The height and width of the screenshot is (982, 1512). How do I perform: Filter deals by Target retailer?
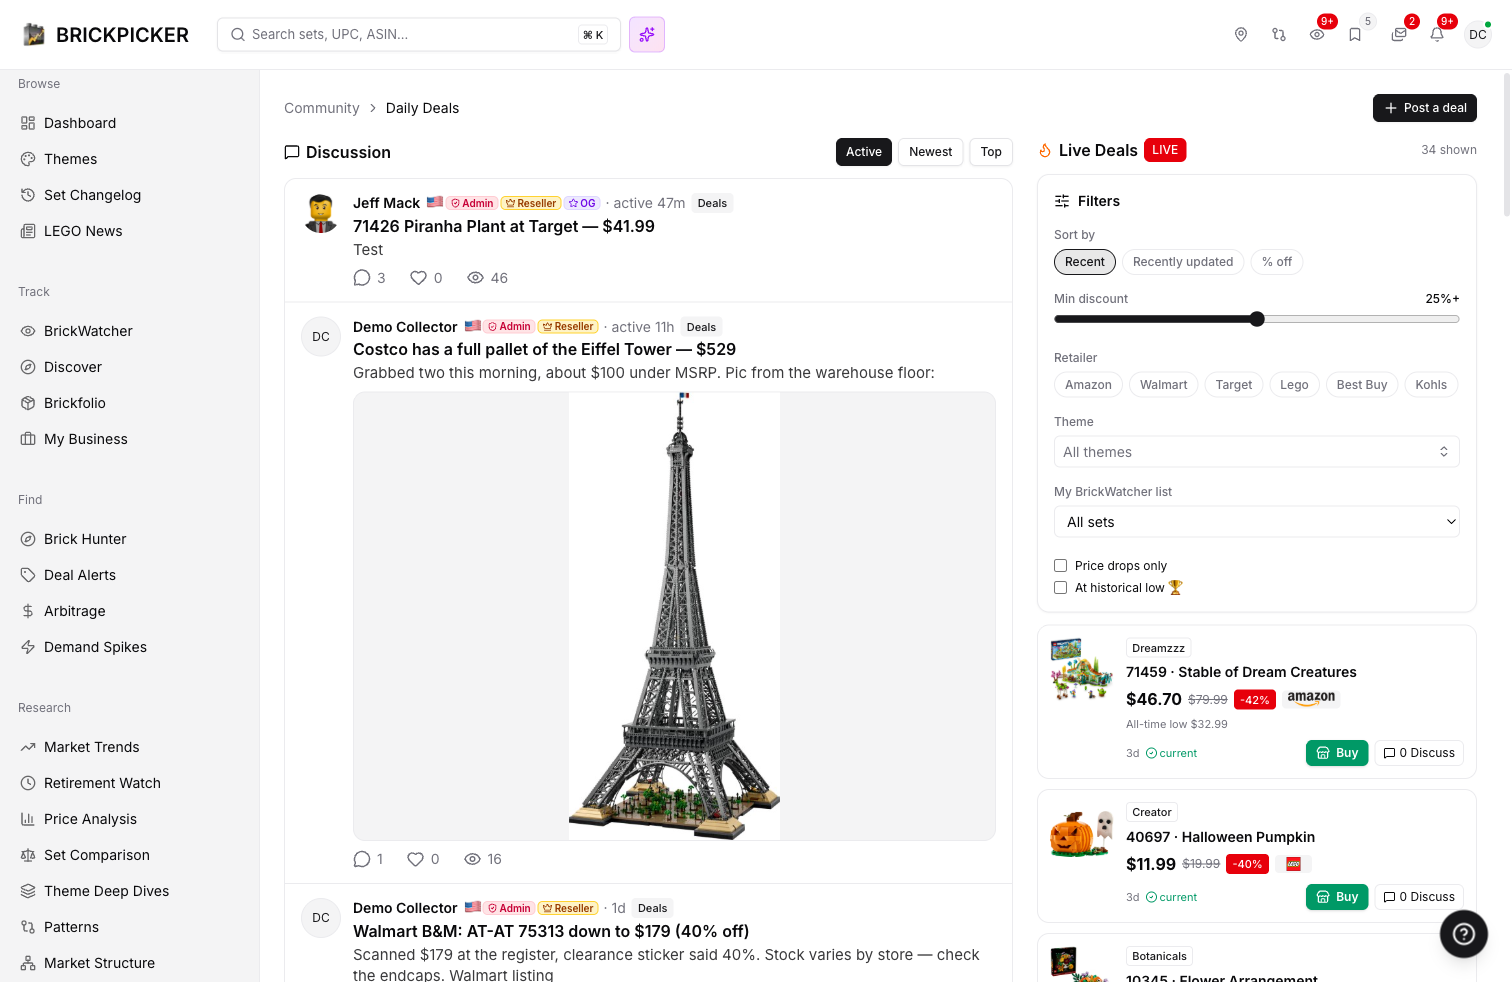click(x=1234, y=385)
